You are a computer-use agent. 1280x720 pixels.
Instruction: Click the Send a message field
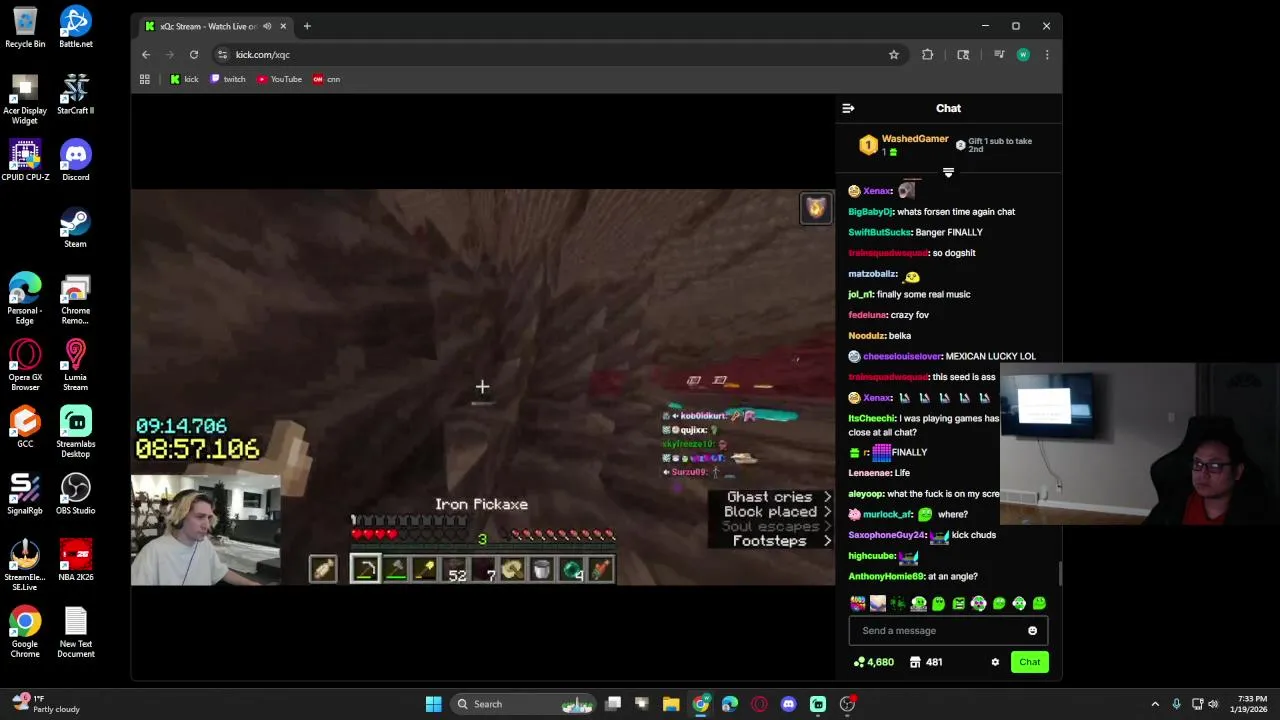948,631
